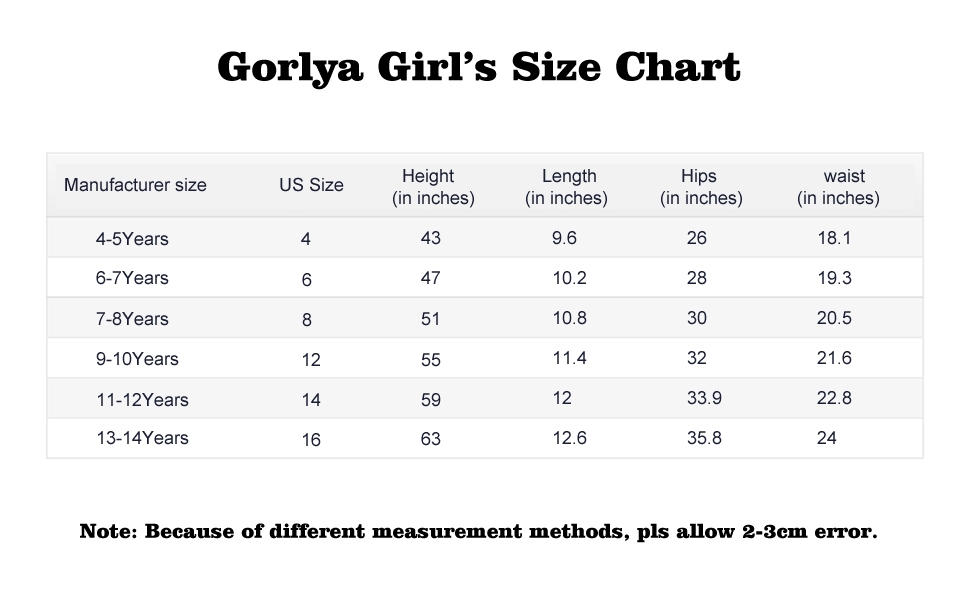This screenshot has height=600, width=970.
Task: Select the 4-5Years row label
Action: click(132, 239)
